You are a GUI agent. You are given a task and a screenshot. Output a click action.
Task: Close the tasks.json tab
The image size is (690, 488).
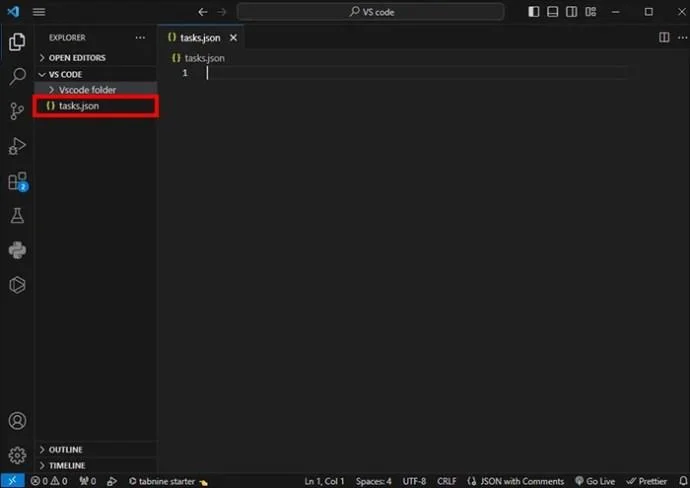tap(233, 38)
